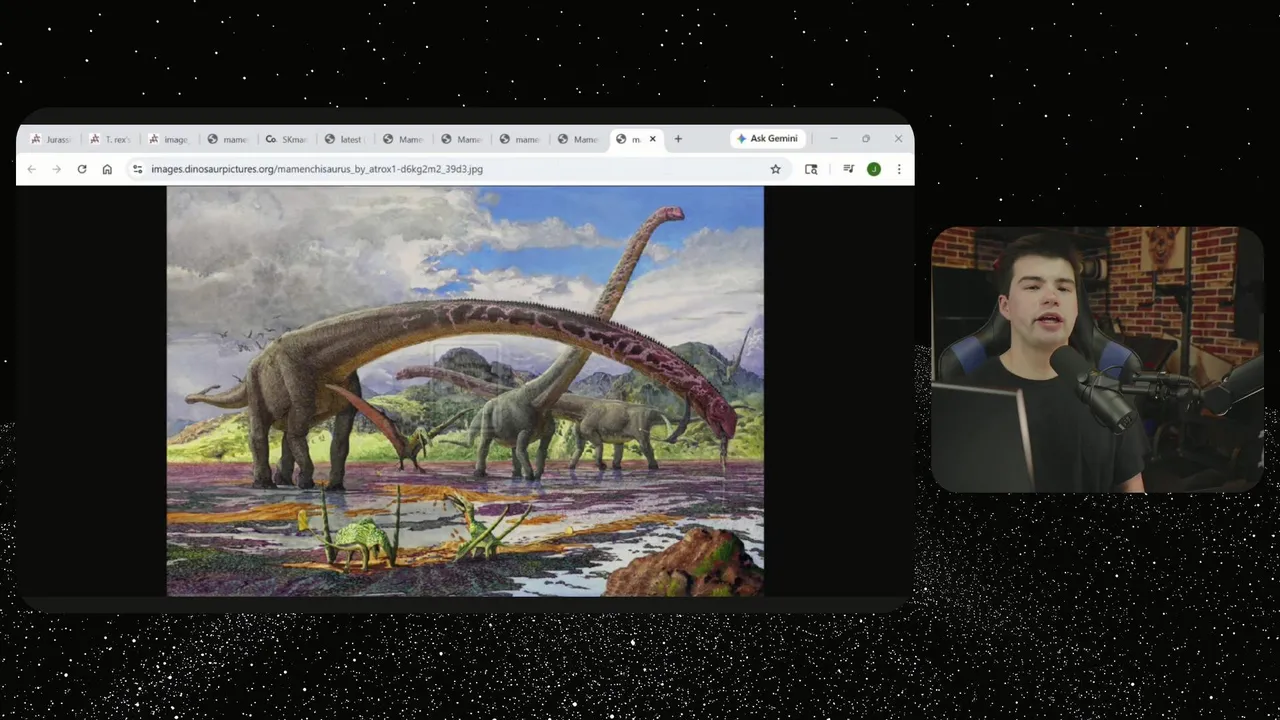Viewport: 1280px width, 720px height.
Task: Switch to the SKmar tab
Action: (285, 139)
